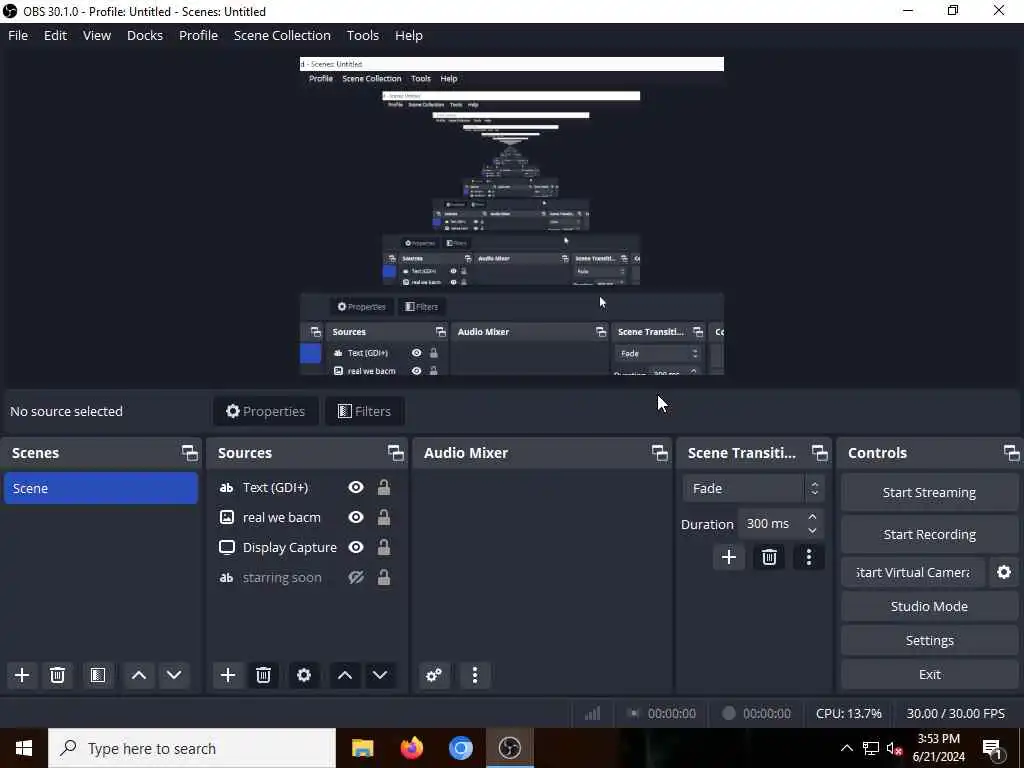The height and width of the screenshot is (768, 1024).
Task: Click the muted volume tray icon
Action: click(894, 748)
